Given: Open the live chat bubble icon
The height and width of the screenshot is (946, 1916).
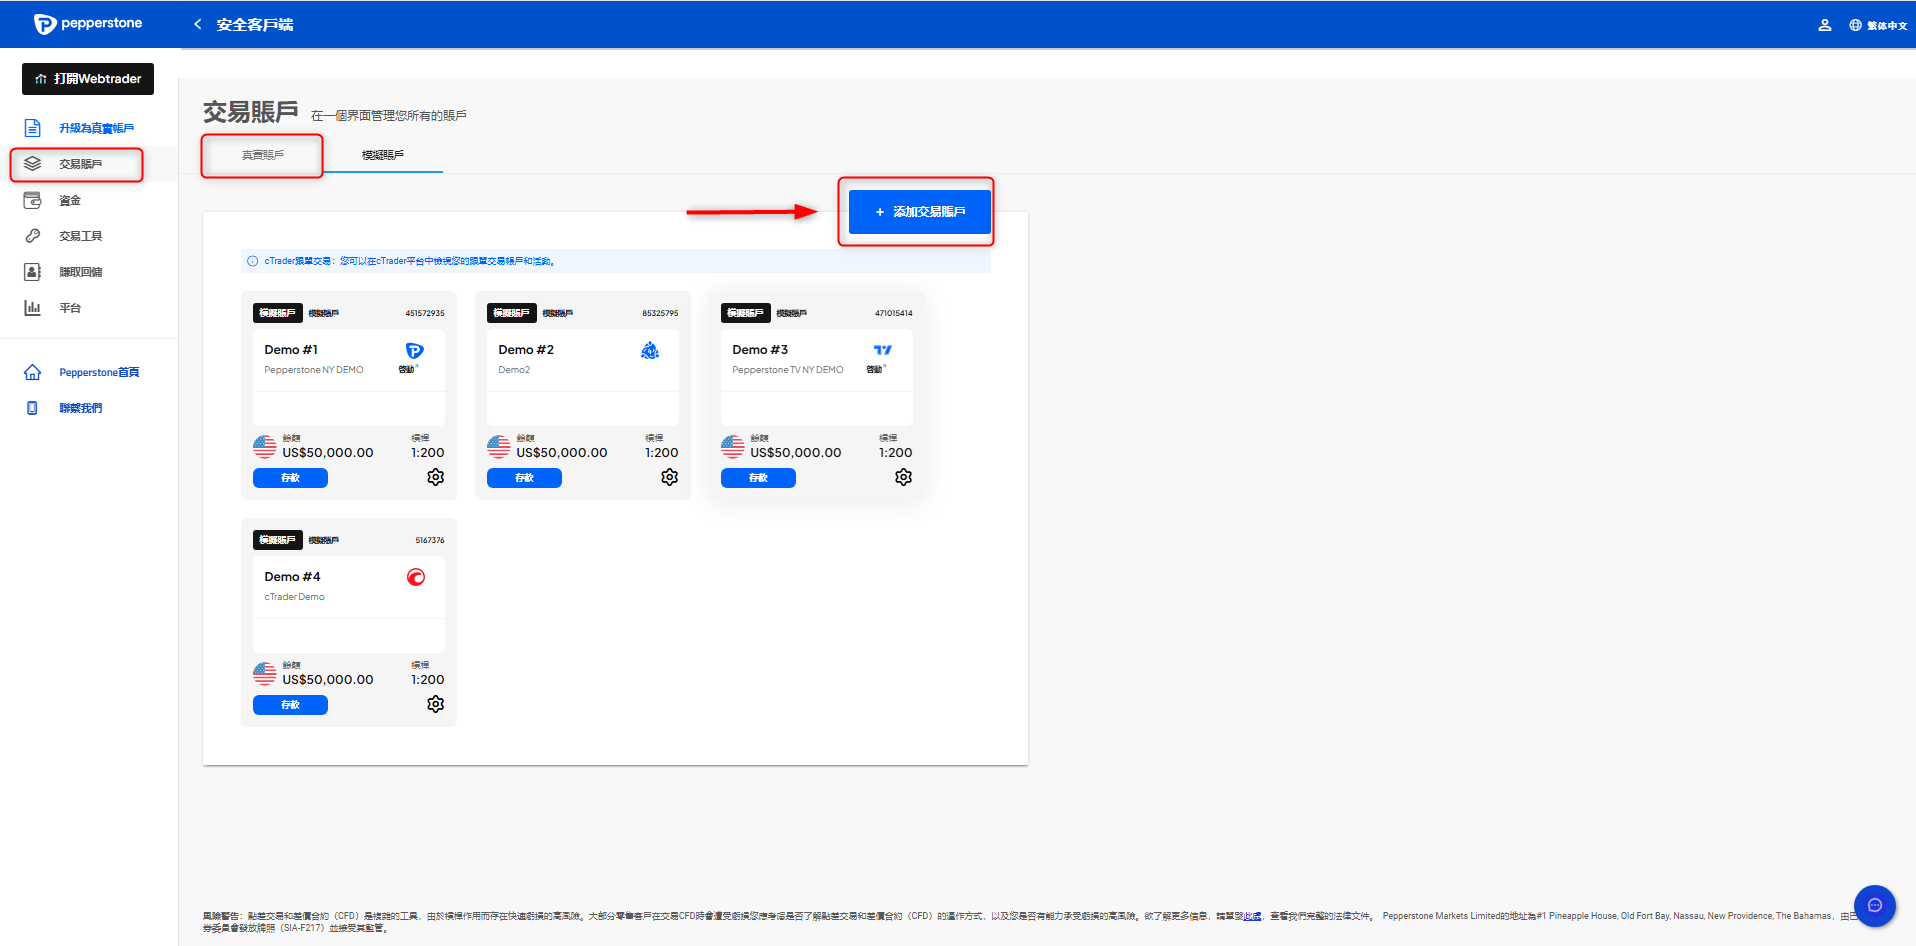Looking at the screenshot, I should (x=1874, y=906).
